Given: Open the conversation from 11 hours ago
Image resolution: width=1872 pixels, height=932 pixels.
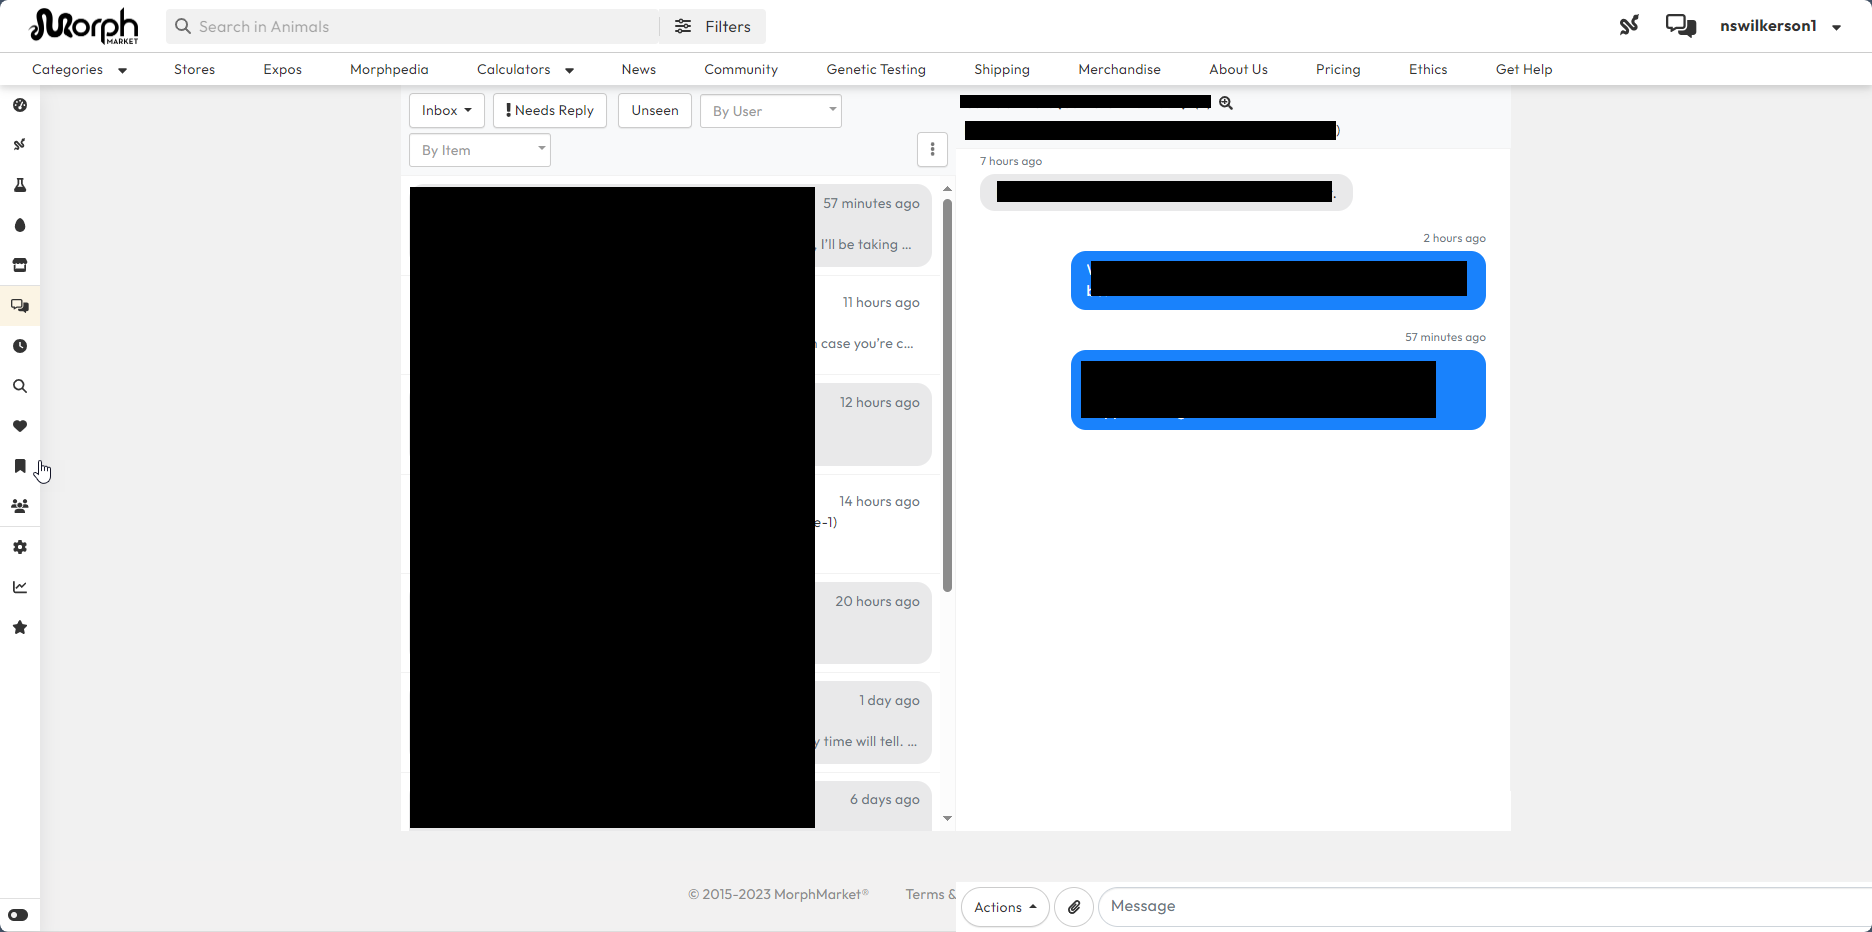Looking at the screenshot, I should coord(670,325).
